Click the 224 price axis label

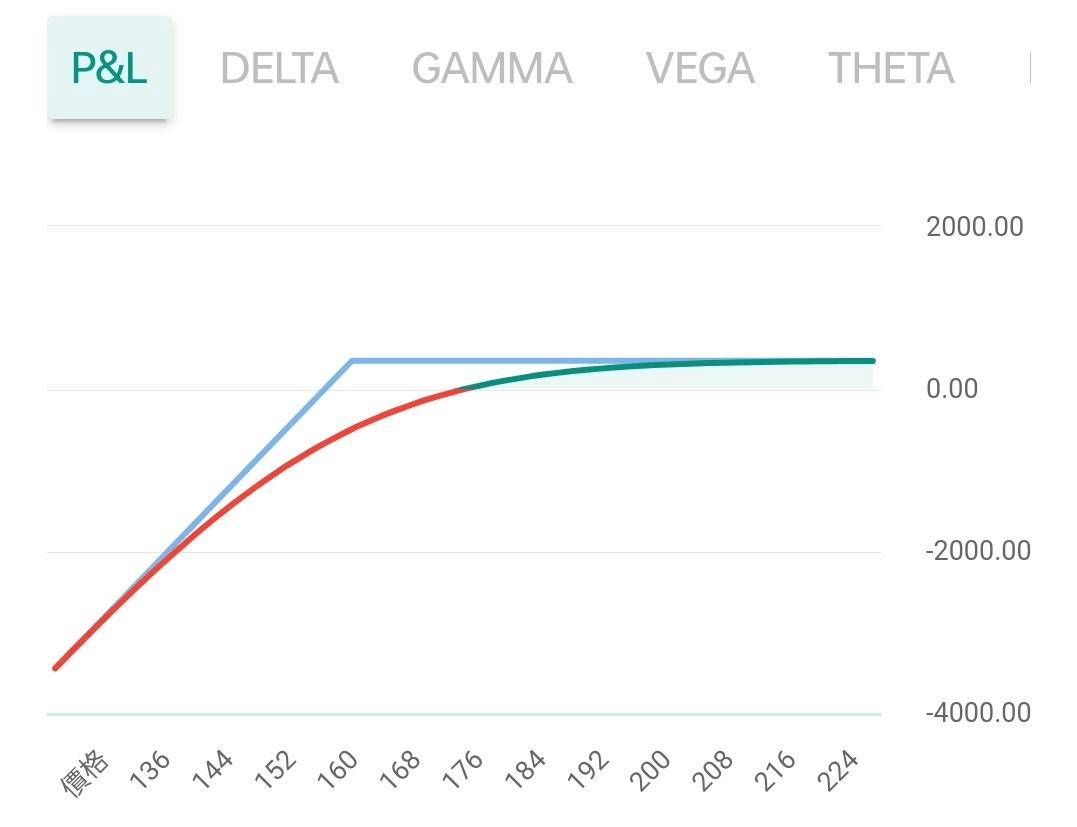tap(841, 770)
